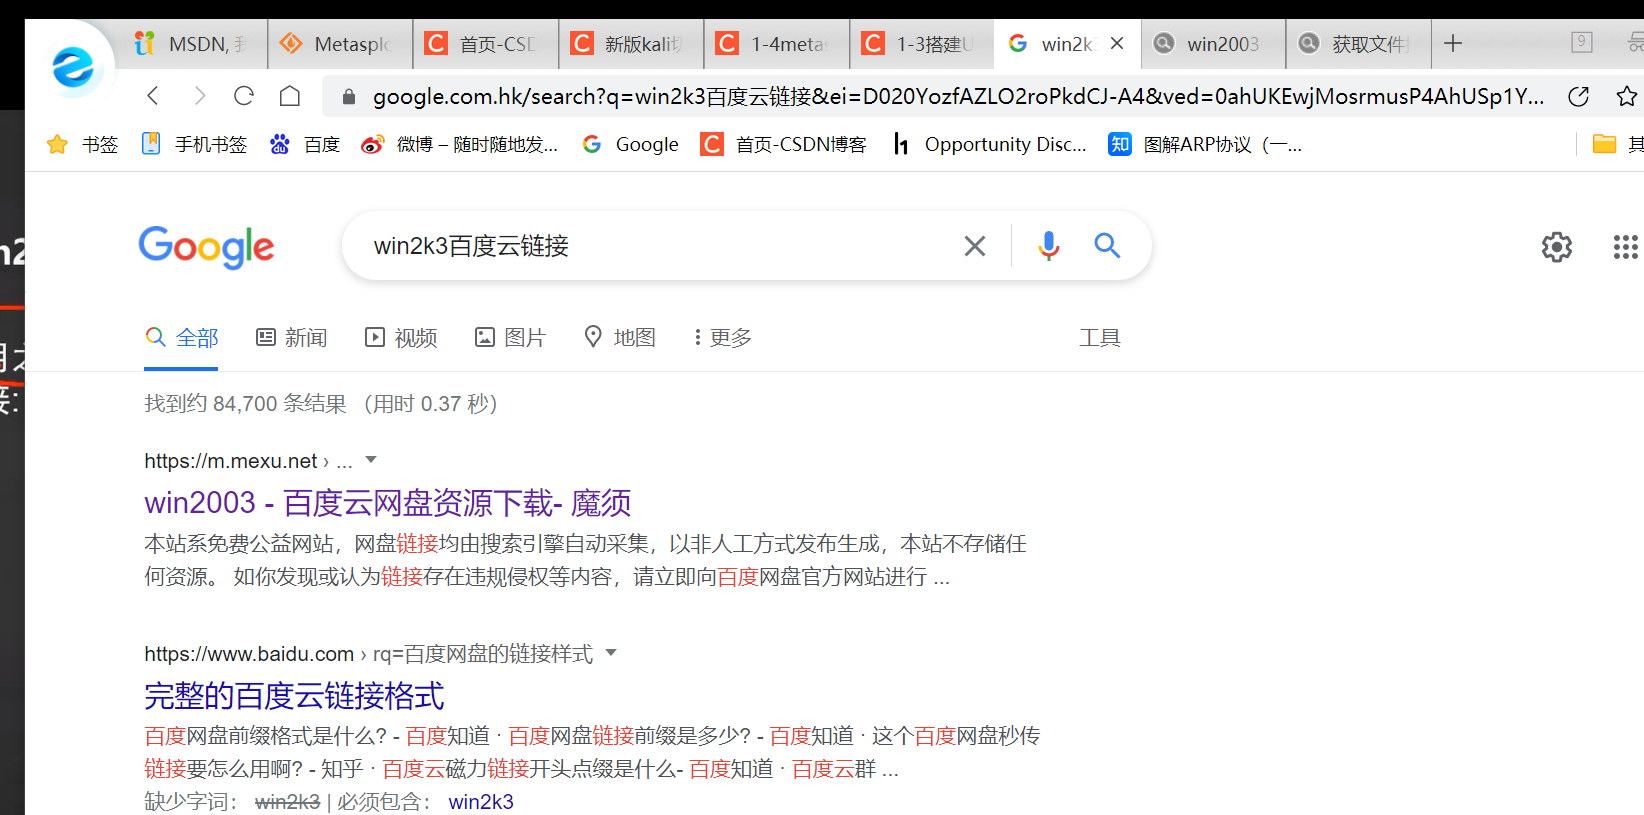This screenshot has width=1644, height=815.
Task: Open a new tab with plus button
Action: coord(1453,43)
